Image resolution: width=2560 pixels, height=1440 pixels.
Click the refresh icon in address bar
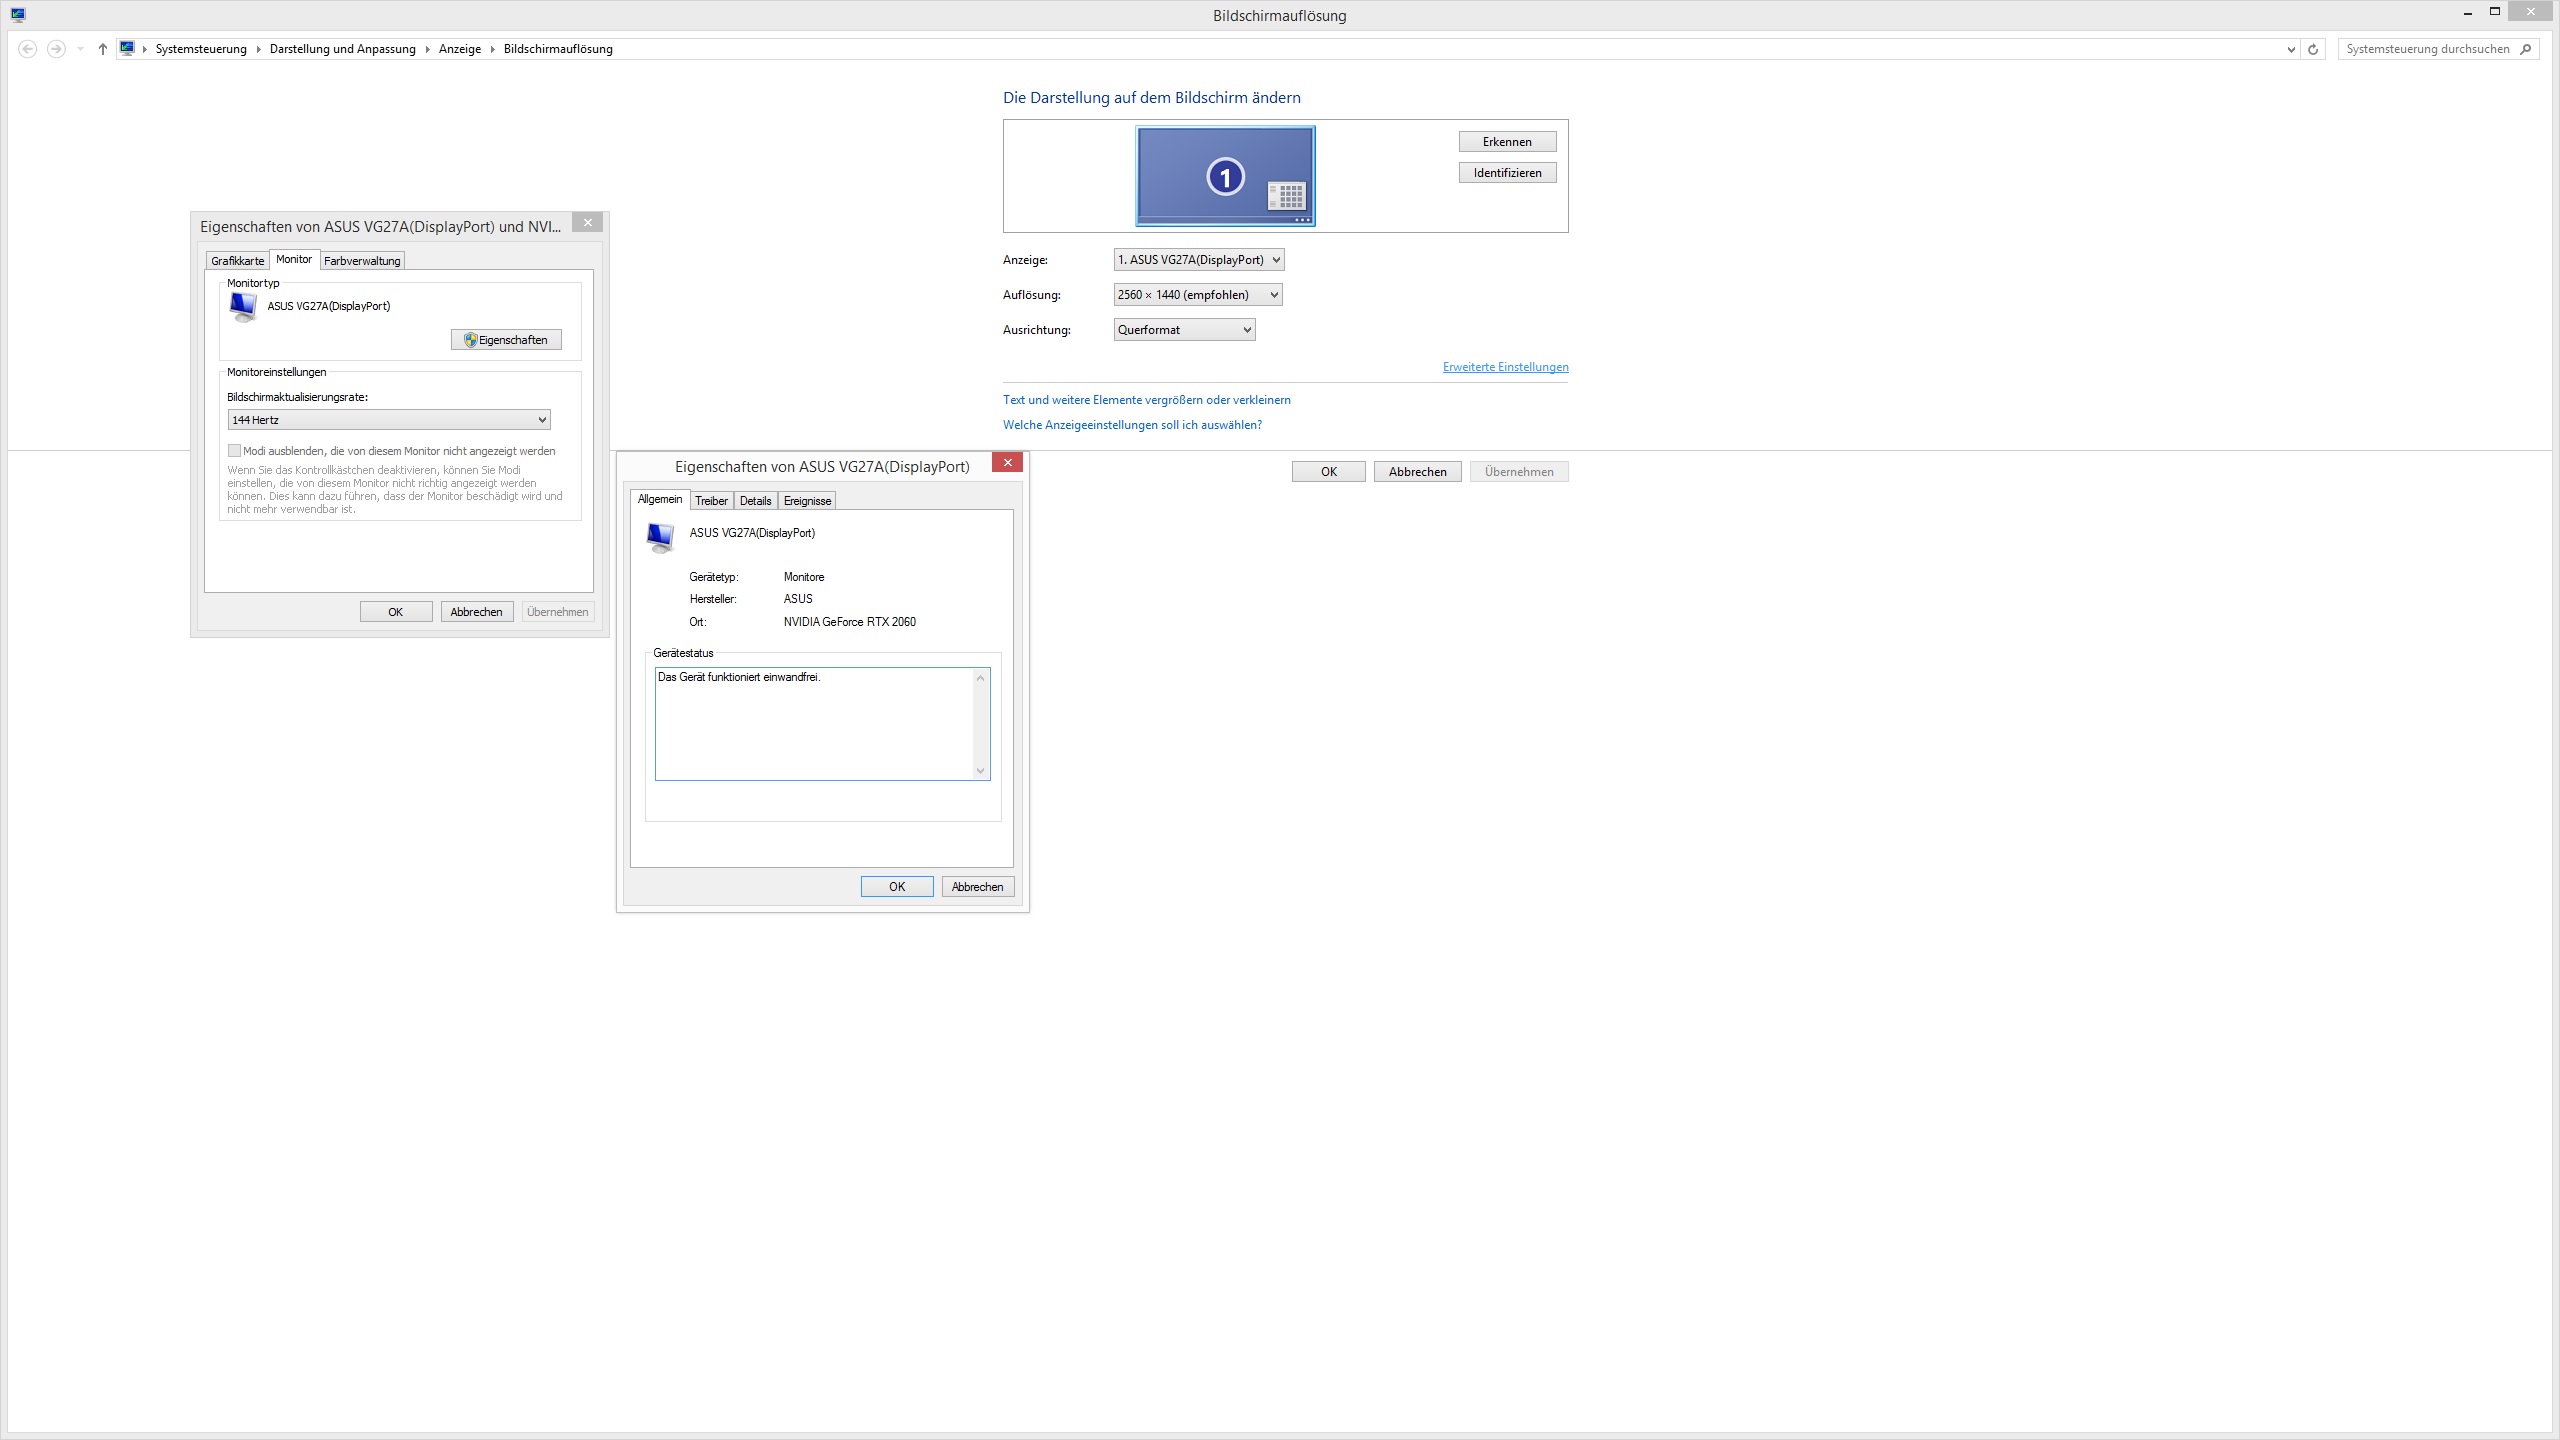click(x=2313, y=49)
